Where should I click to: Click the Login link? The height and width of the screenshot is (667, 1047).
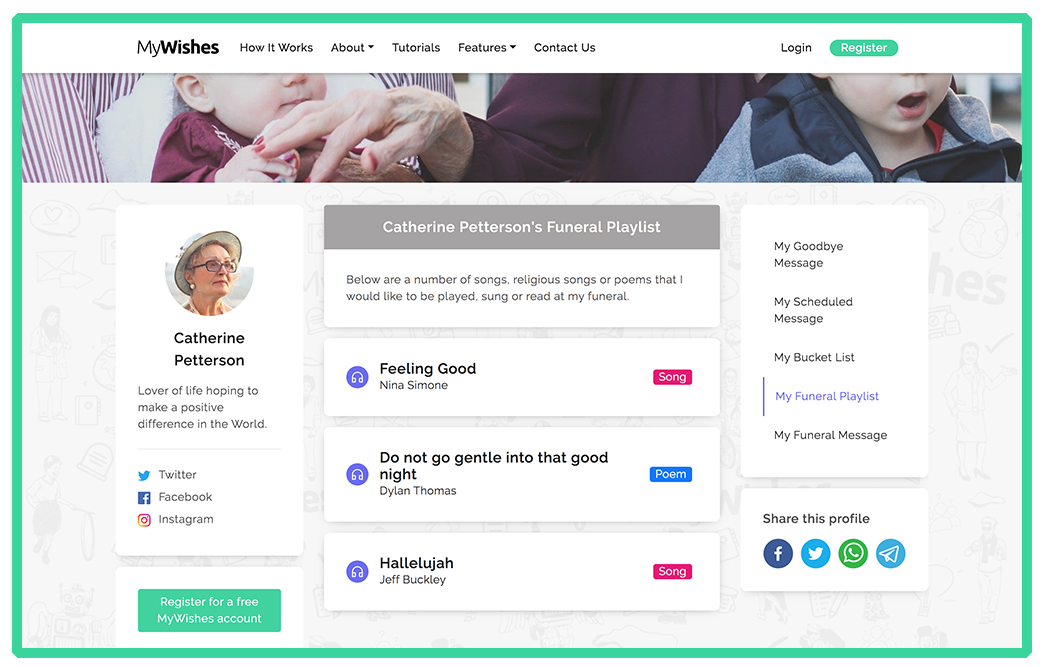pos(796,47)
